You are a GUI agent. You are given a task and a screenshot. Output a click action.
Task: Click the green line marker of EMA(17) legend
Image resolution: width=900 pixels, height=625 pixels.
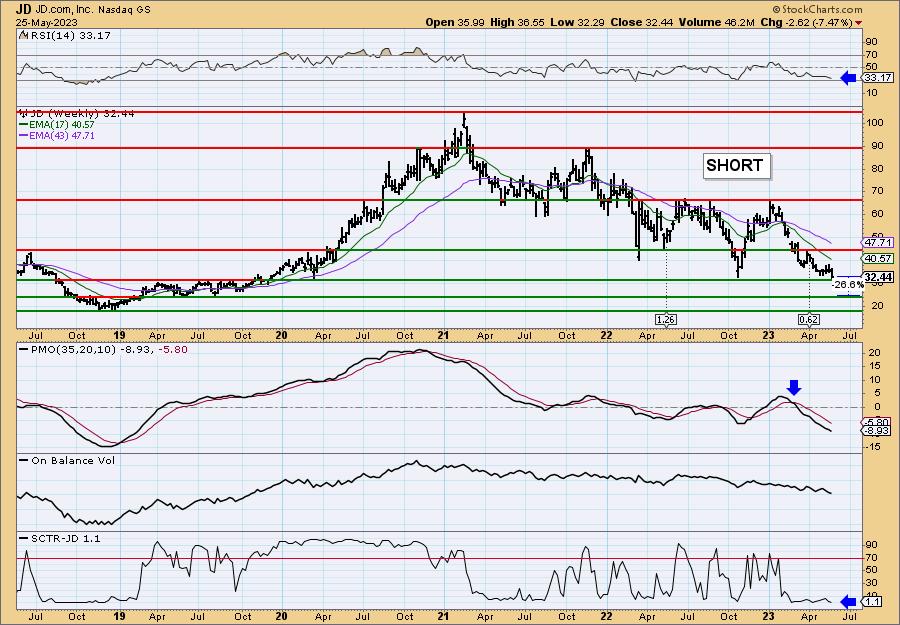click(x=24, y=125)
